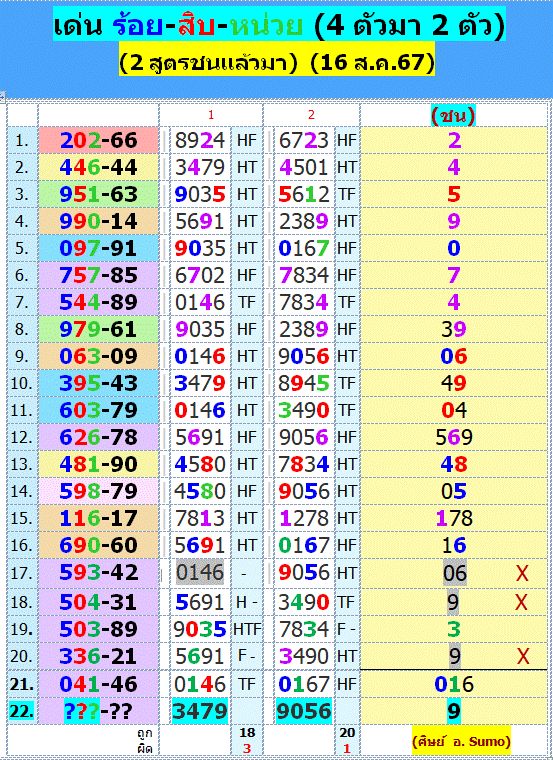Viewport: 553px width, 760px height.
Task: Click the 569 cell in row 12
Action: [454, 437]
